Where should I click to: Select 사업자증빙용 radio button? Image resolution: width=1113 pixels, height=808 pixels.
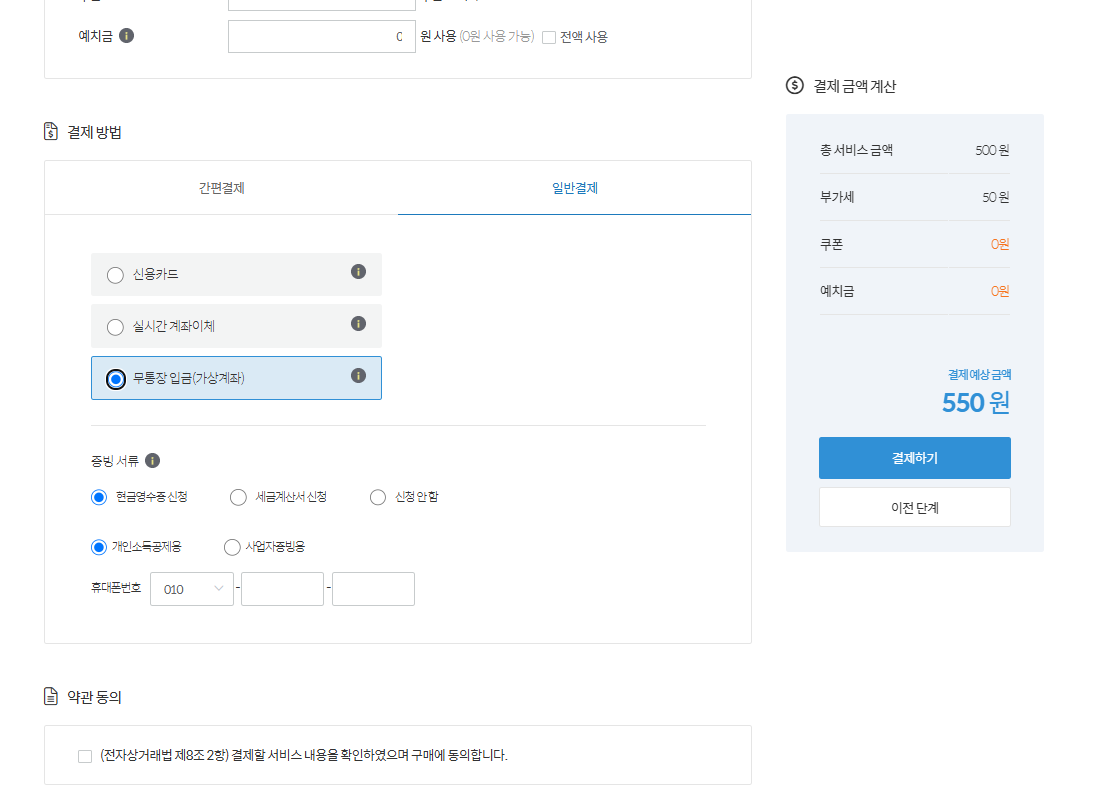[232, 547]
